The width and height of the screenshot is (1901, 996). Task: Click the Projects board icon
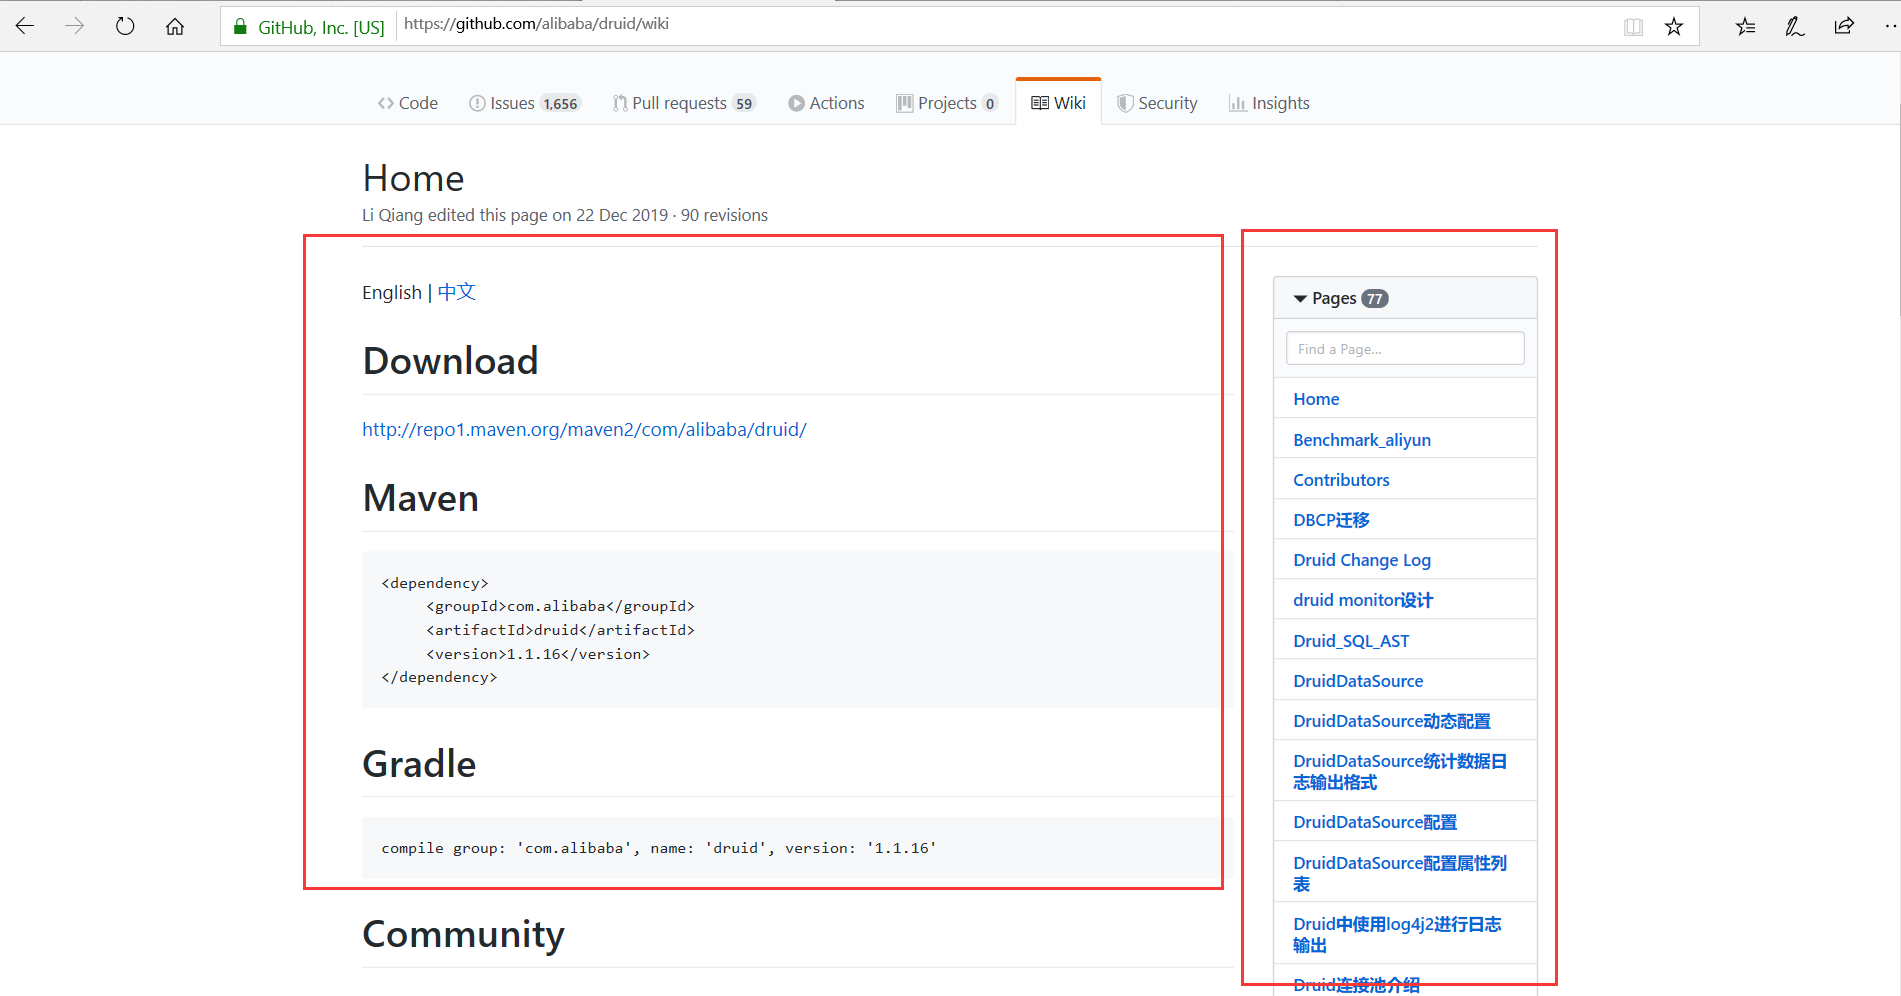(904, 102)
